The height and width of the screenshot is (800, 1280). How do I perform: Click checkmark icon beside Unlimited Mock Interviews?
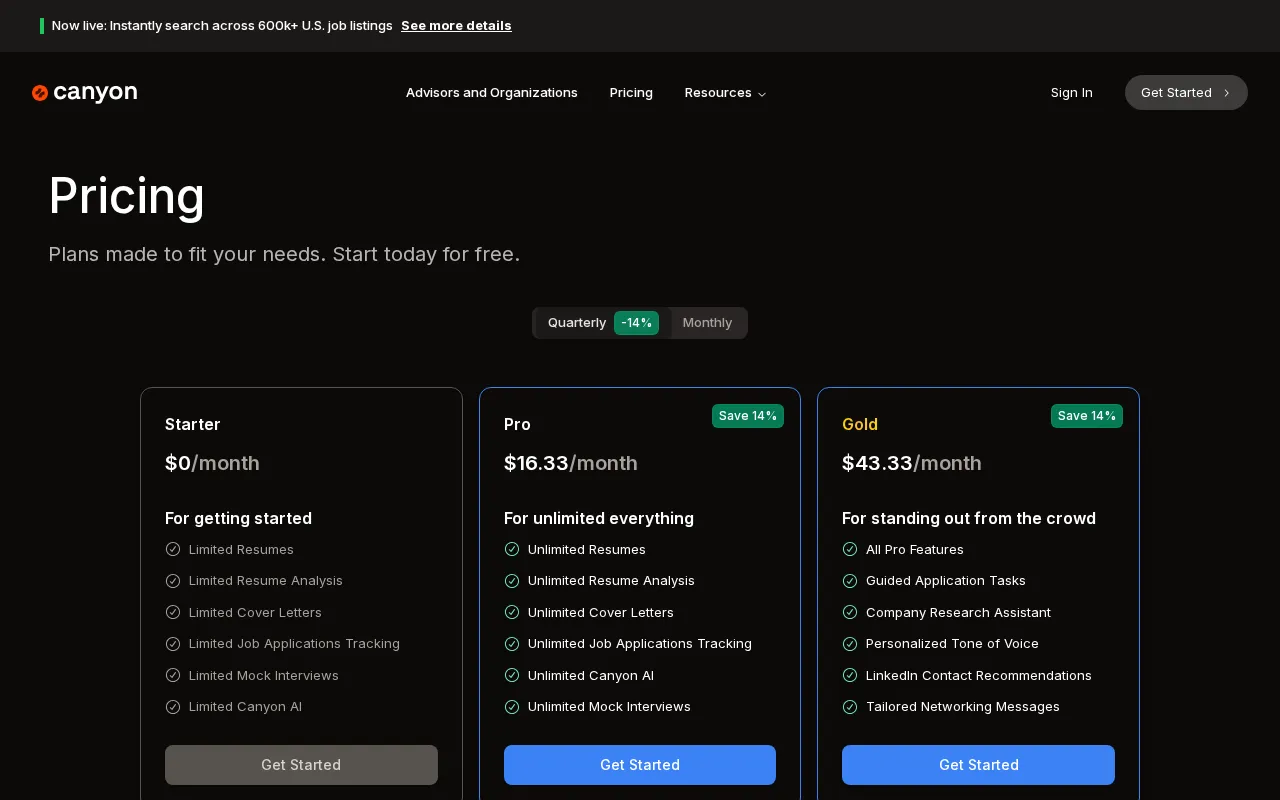tap(512, 707)
